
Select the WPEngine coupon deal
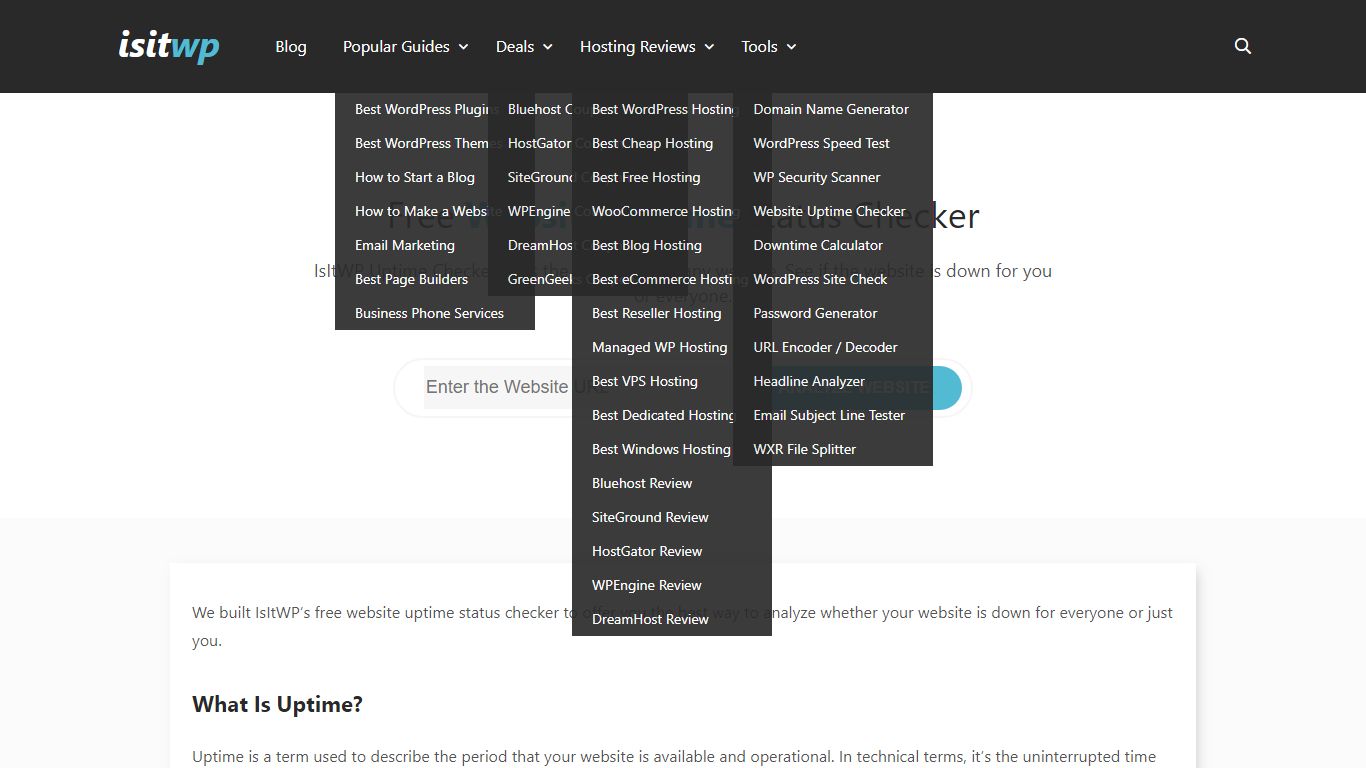[x=539, y=211]
